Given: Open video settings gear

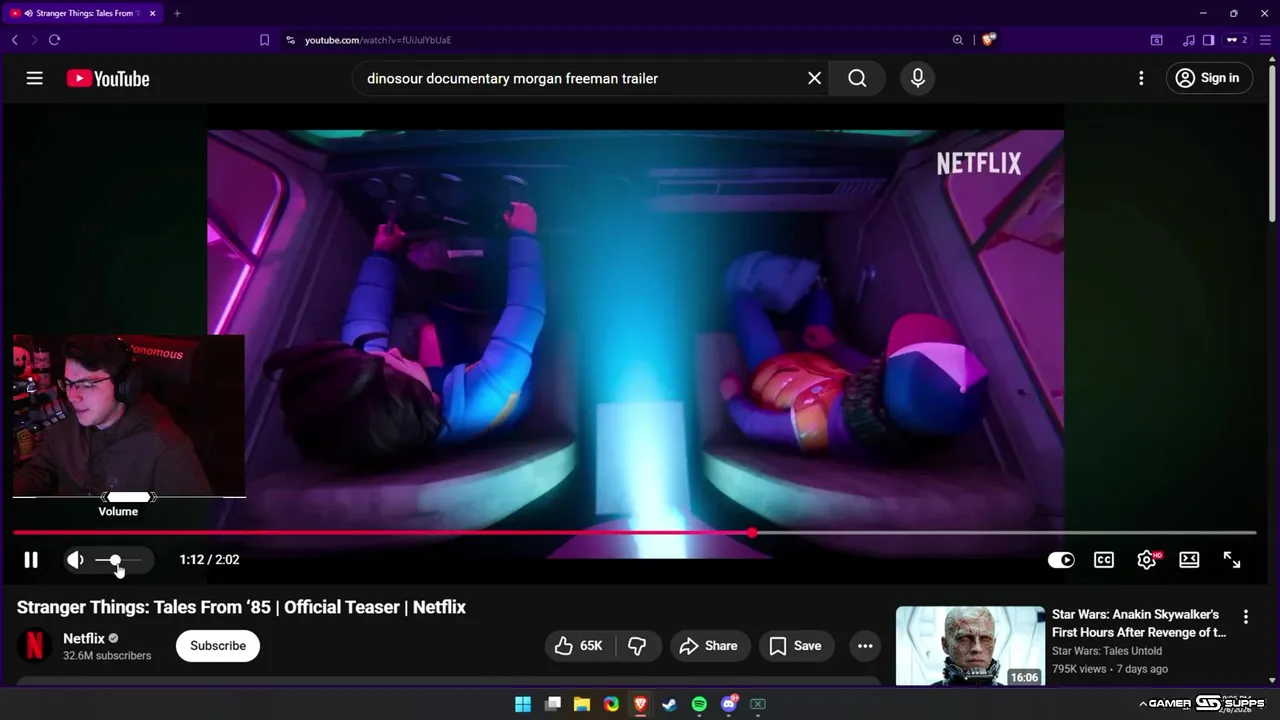Looking at the screenshot, I should click(x=1147, y=560).
